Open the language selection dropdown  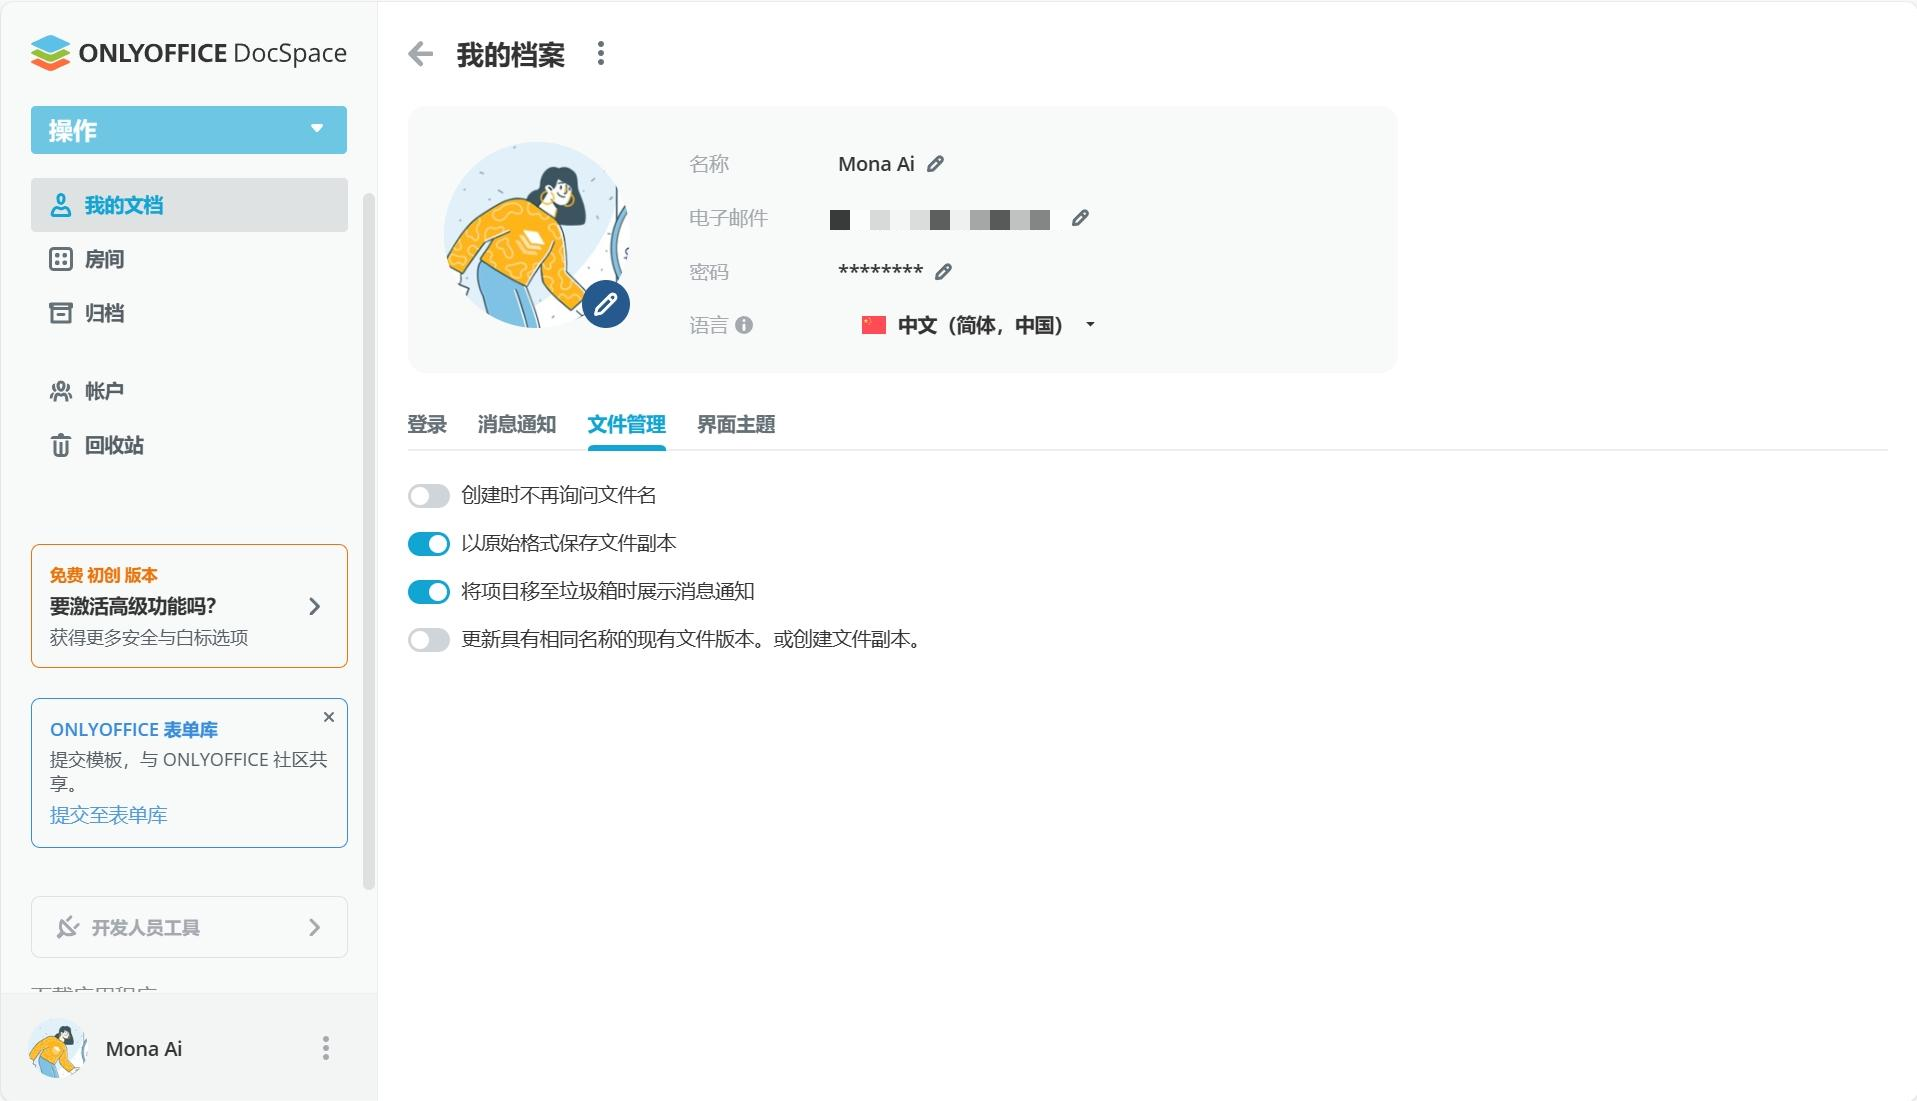(x=1091, y=324)
